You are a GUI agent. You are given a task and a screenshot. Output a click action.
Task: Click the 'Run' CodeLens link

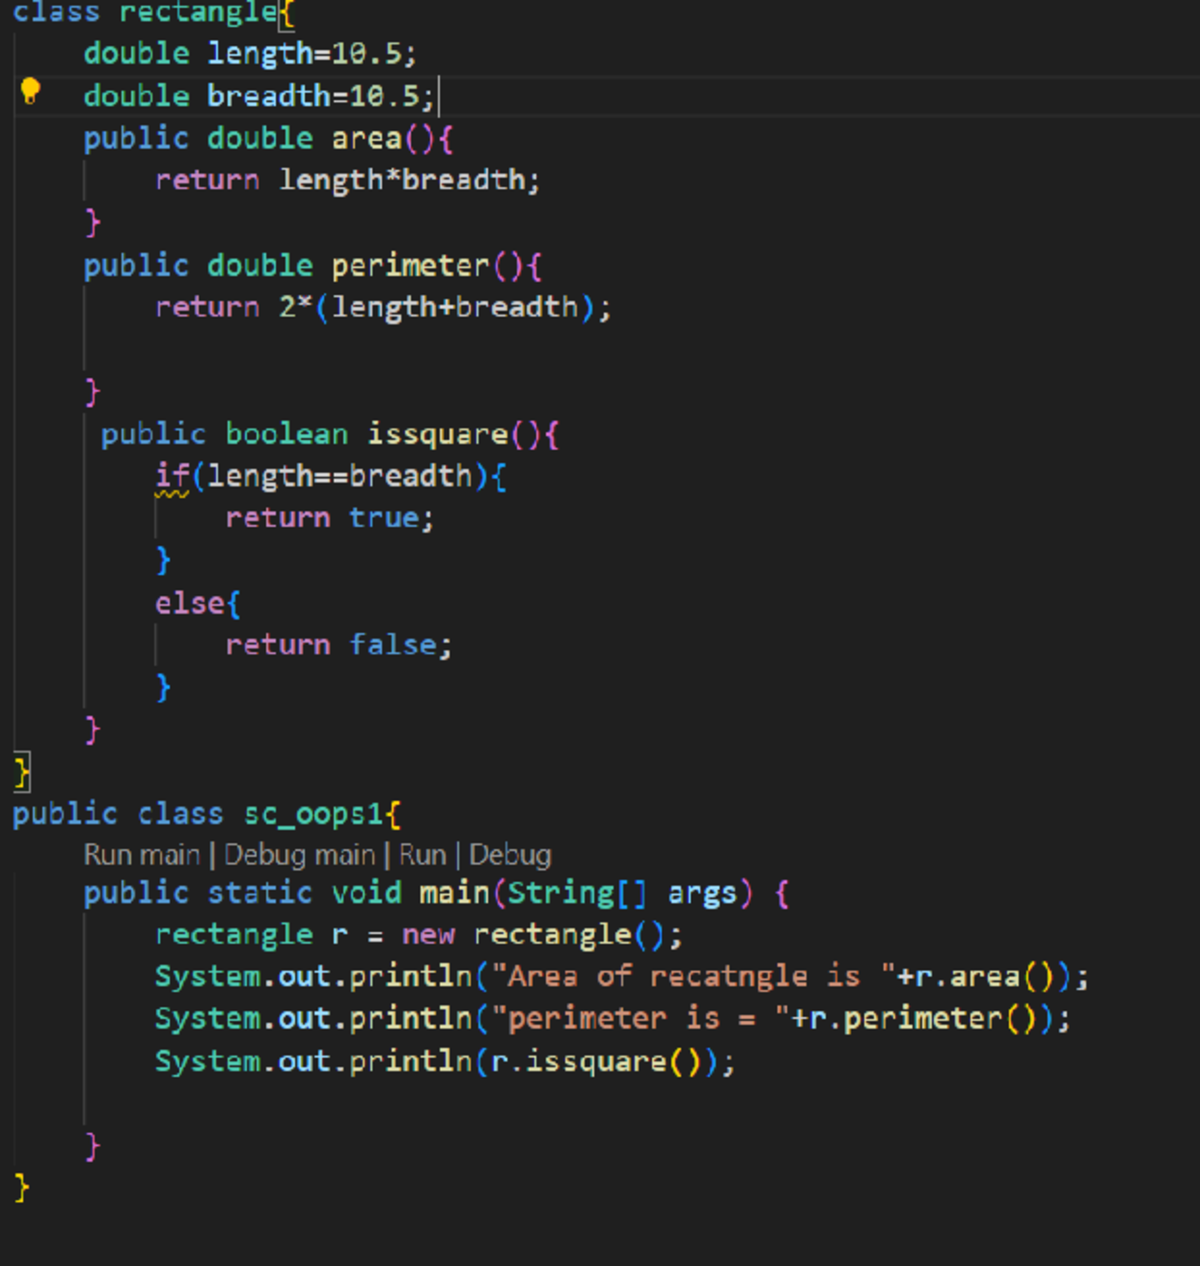(422, 855)
